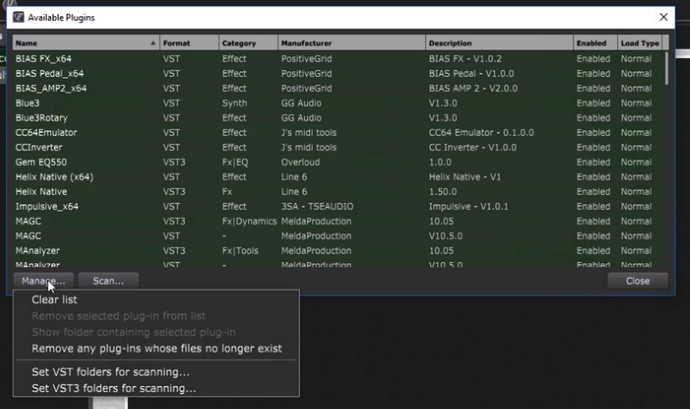690x409 pixels.
Task: Toggle Enabled status for CCInverter row
Action: click(593, 147)
